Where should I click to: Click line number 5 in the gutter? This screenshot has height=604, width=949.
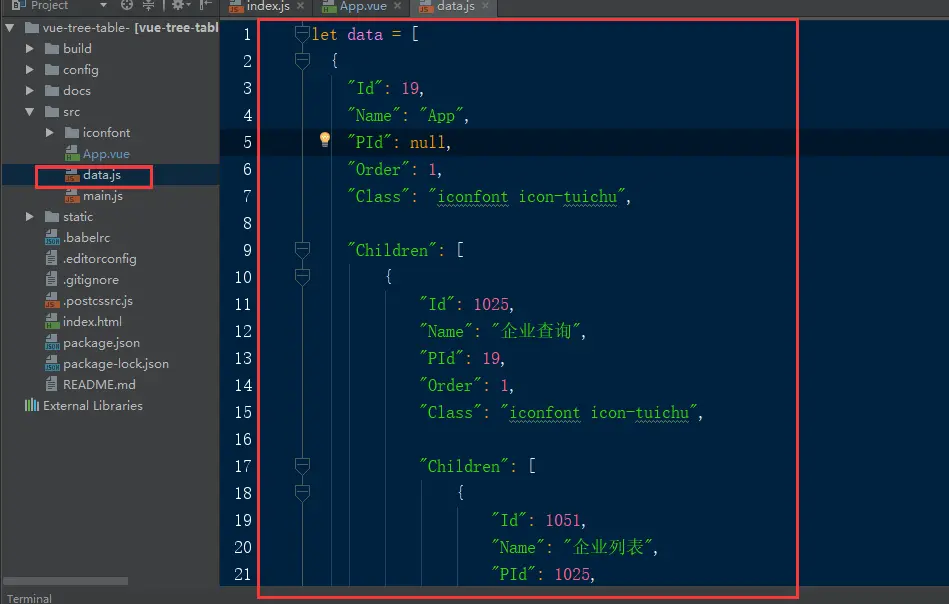[248, 142]
